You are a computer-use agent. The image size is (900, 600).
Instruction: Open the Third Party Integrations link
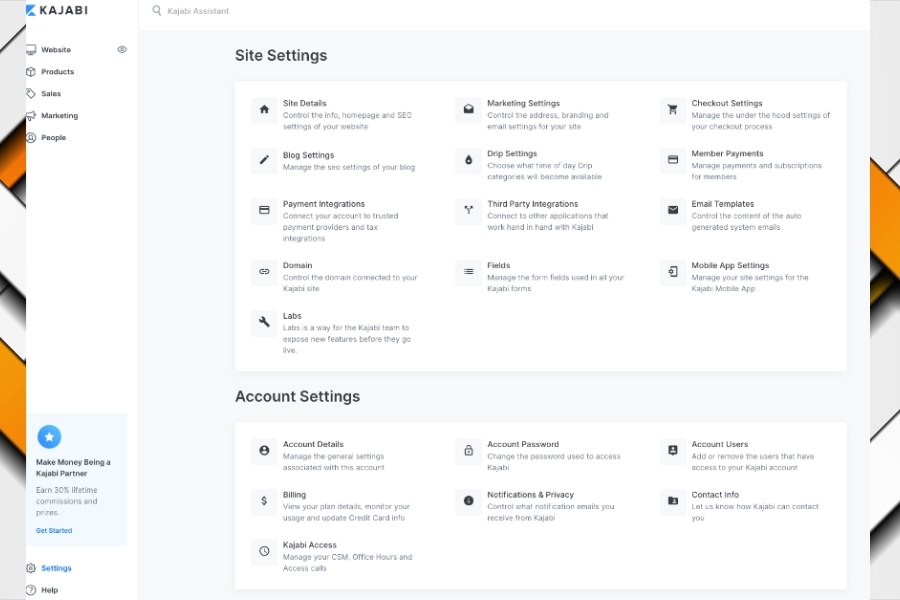coord(533,204)
